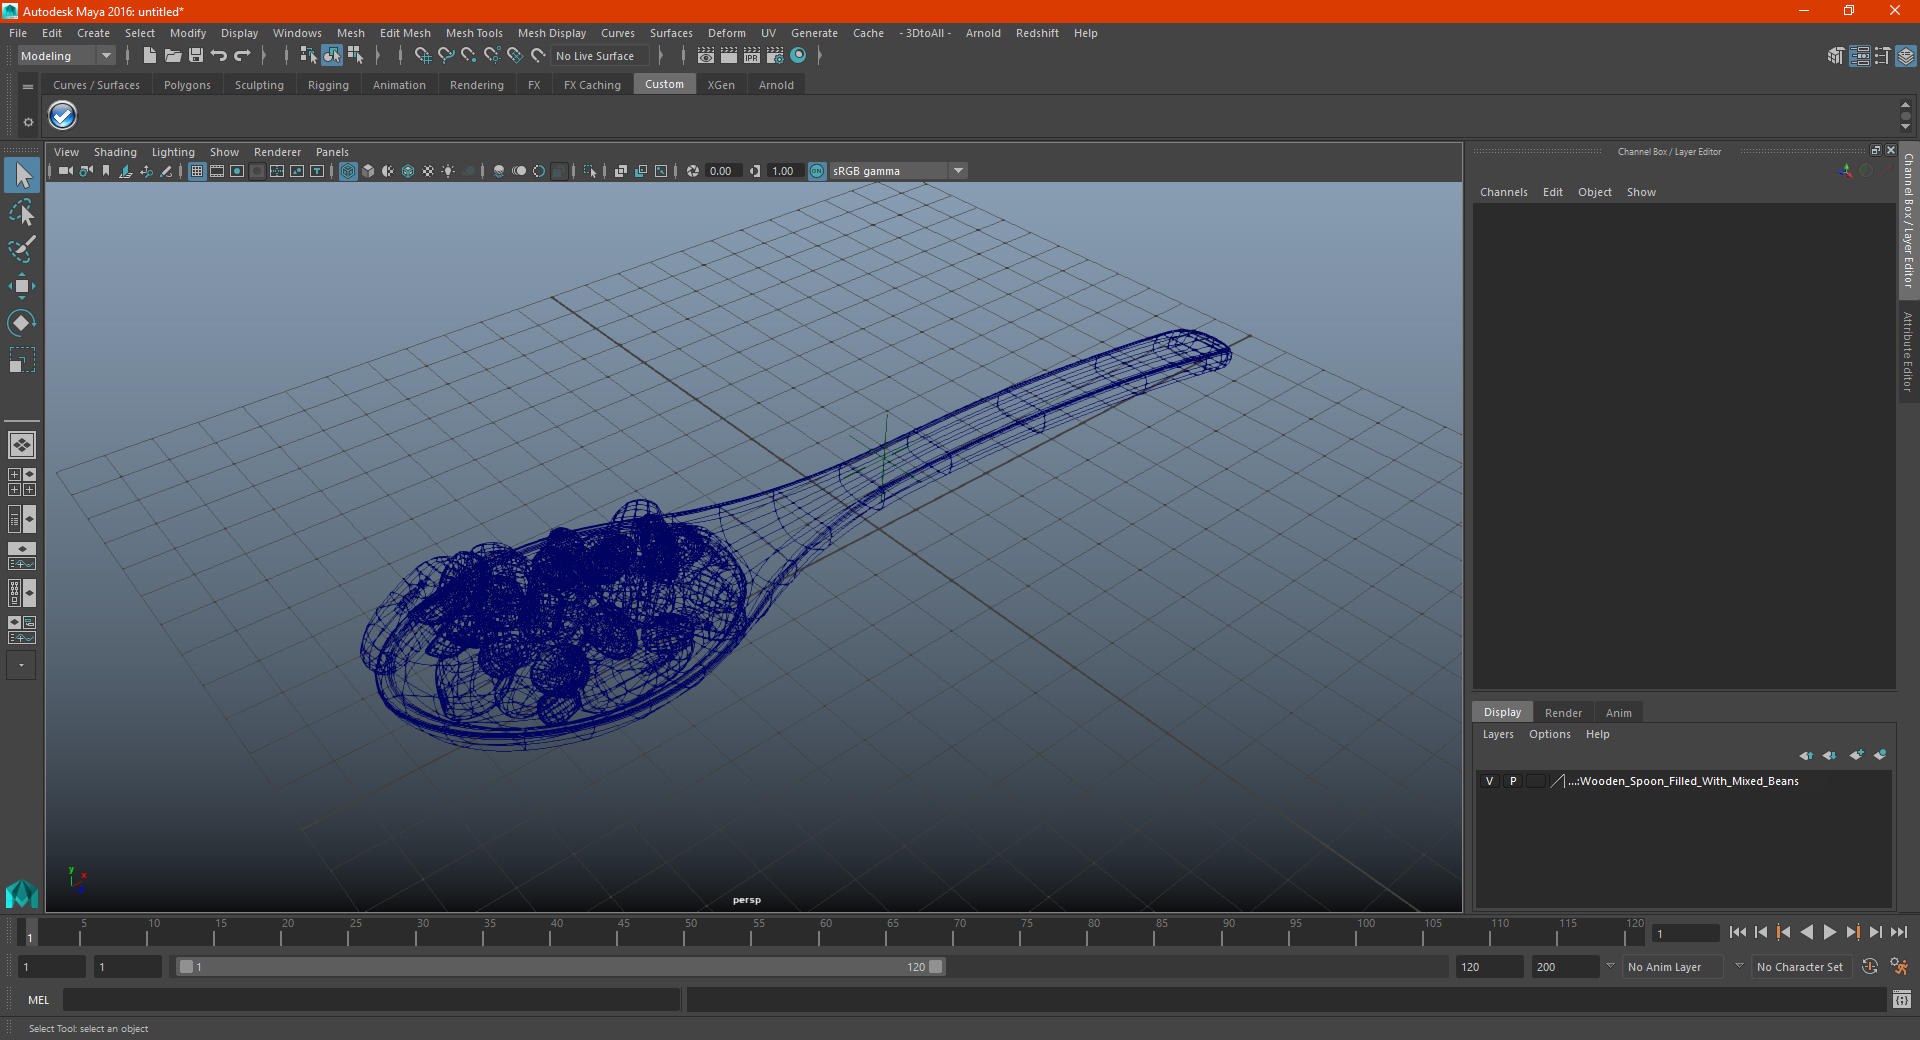This screenshot has width=1920, height=1040.
Task: Click the Snap to curves icon
Action: click(x=445, y=56)
